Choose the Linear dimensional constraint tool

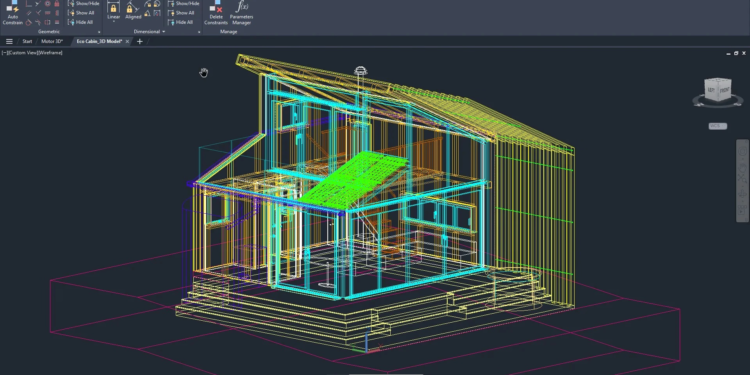[113, 10]
